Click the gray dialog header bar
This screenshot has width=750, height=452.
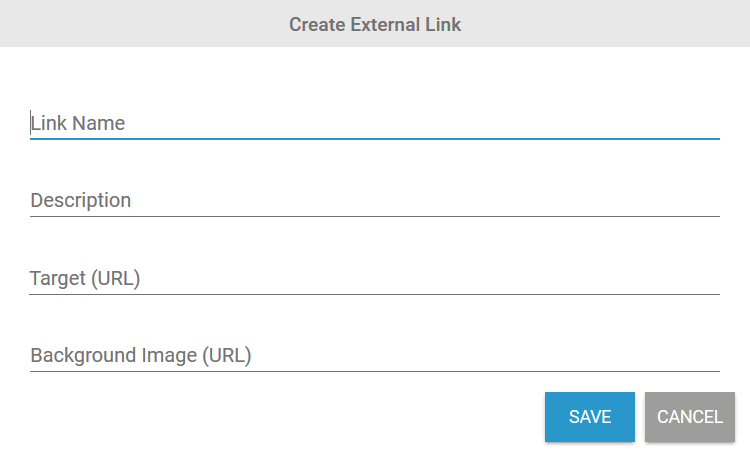coord(150,24)
